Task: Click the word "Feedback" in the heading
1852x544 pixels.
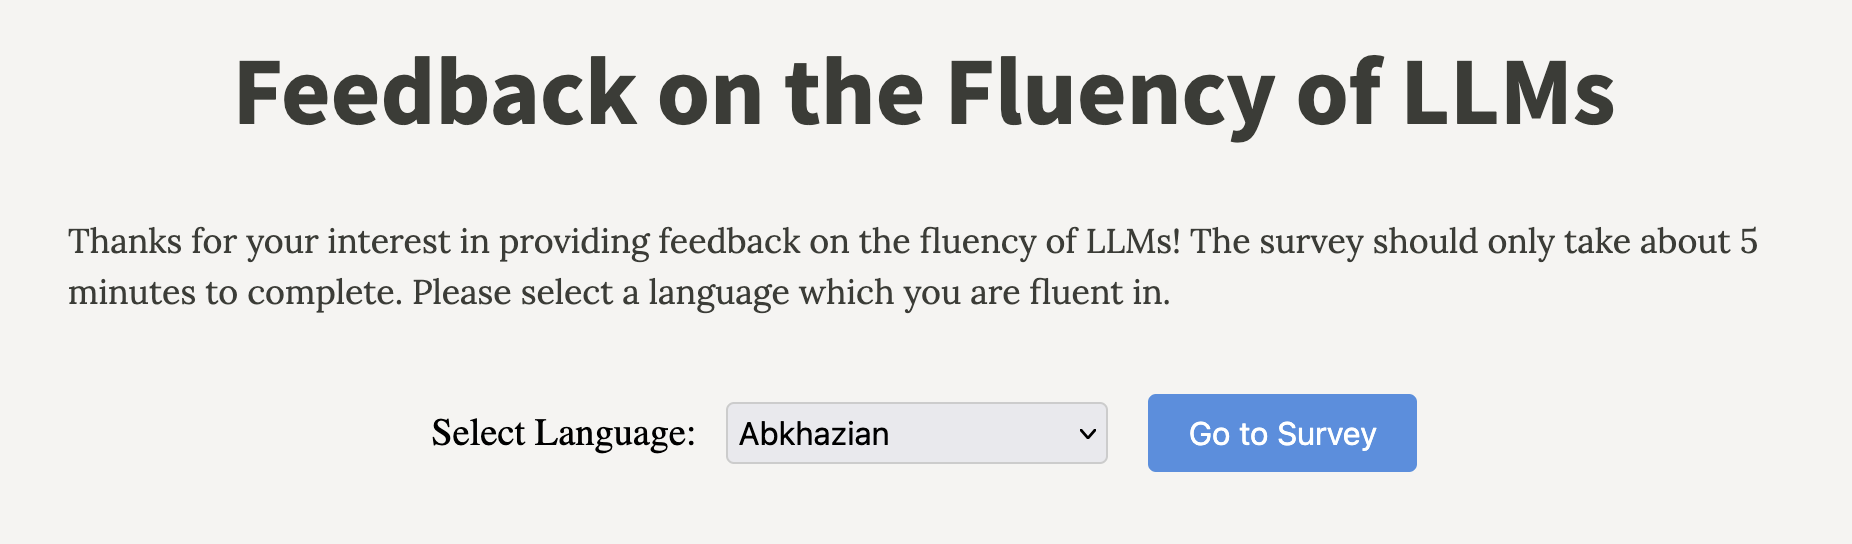Action: pyautogui.click(x=436, y=93)
